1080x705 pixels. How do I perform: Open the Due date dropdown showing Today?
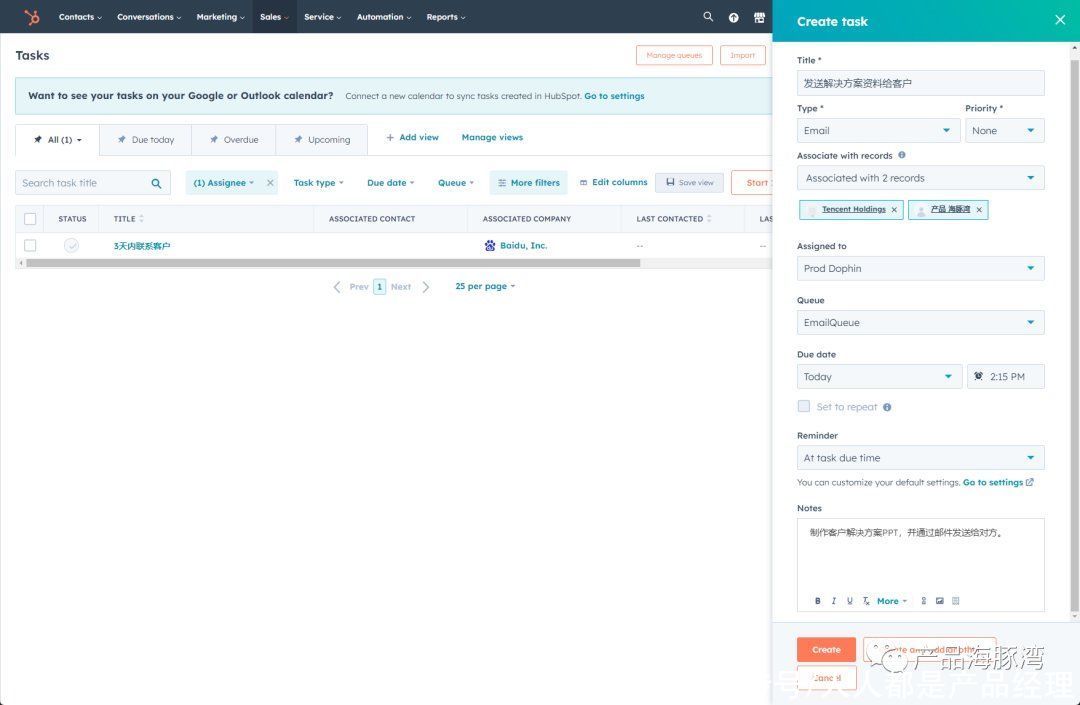tap(879, 377)
